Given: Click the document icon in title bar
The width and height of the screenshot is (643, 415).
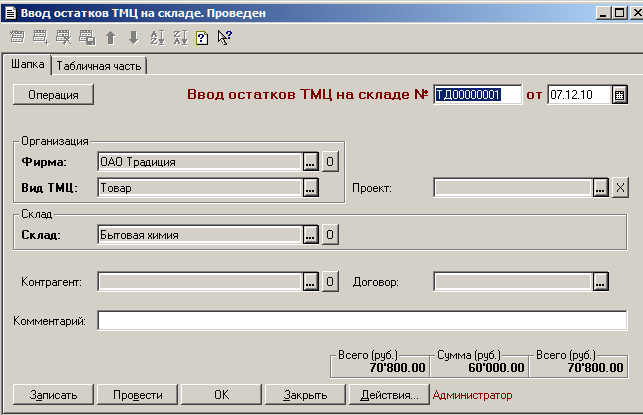Looking at the screenshot, I should [x=10, y=13].
